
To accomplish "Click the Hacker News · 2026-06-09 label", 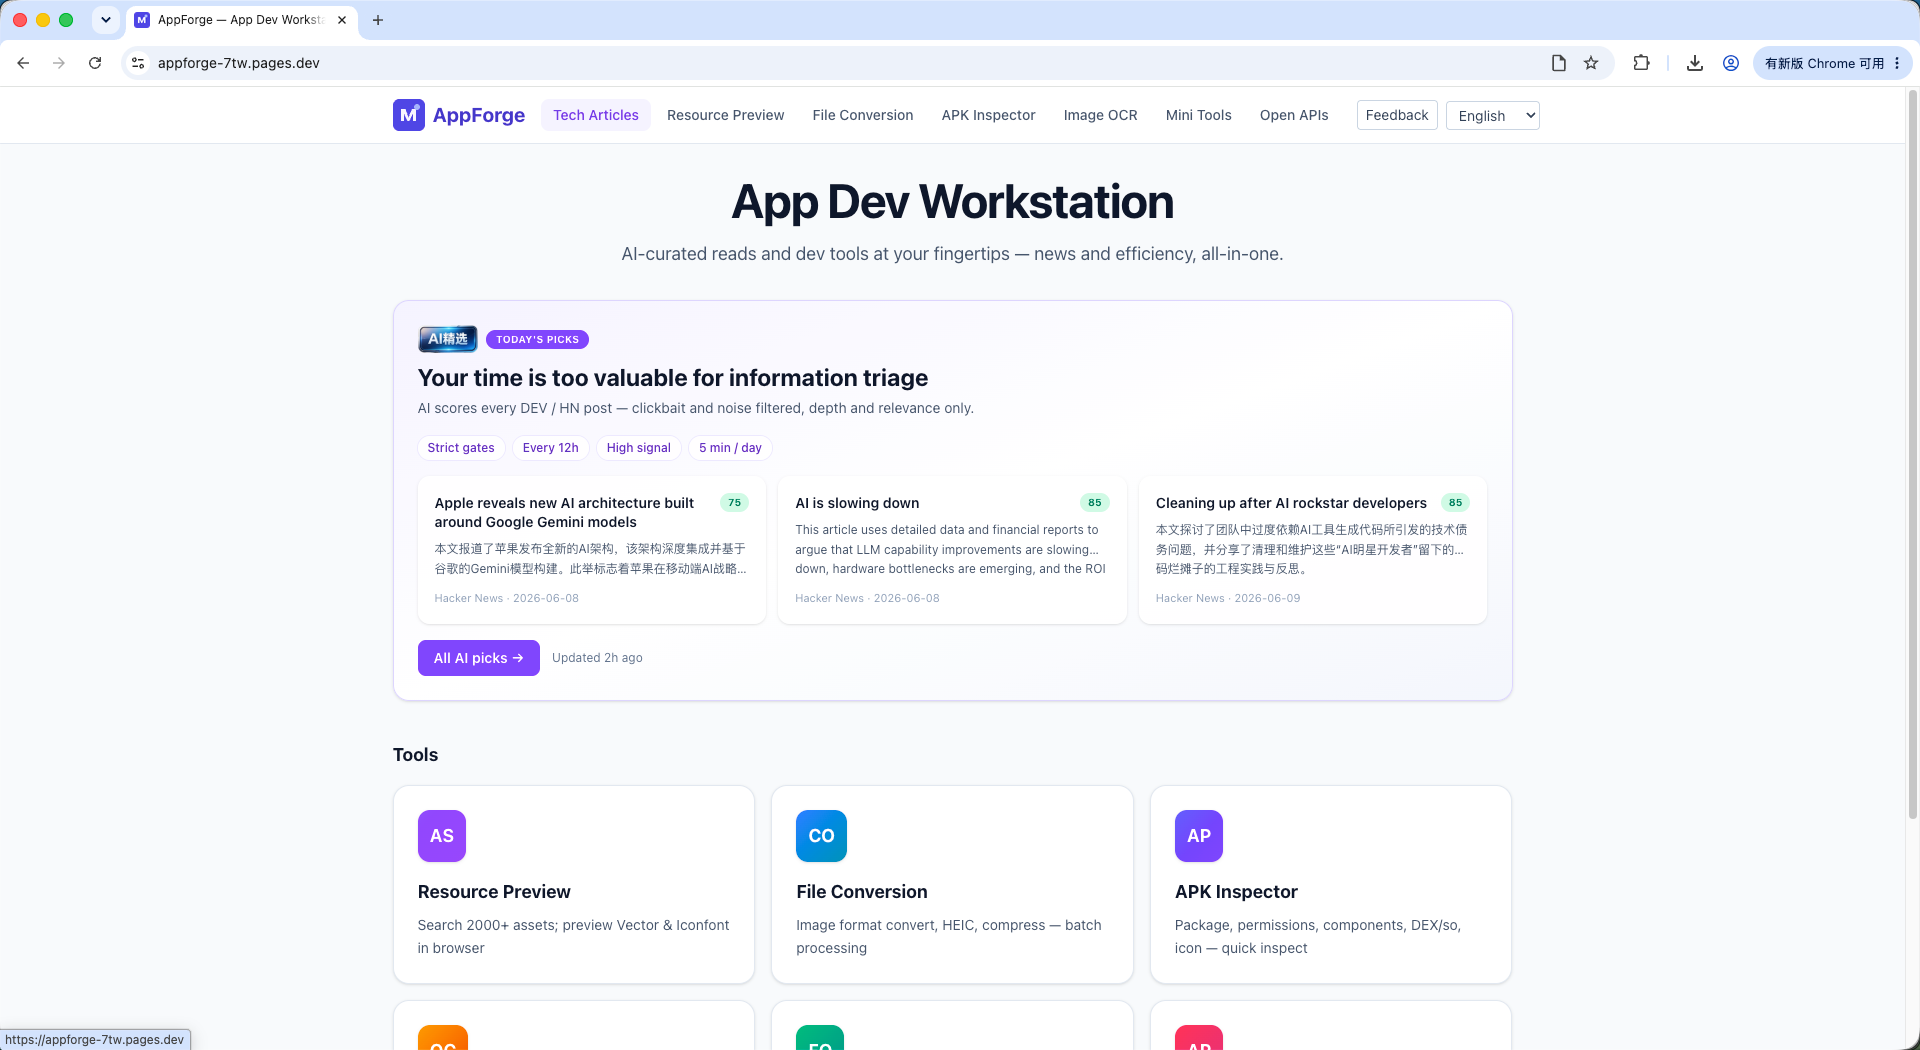I will click(1228, 598).
